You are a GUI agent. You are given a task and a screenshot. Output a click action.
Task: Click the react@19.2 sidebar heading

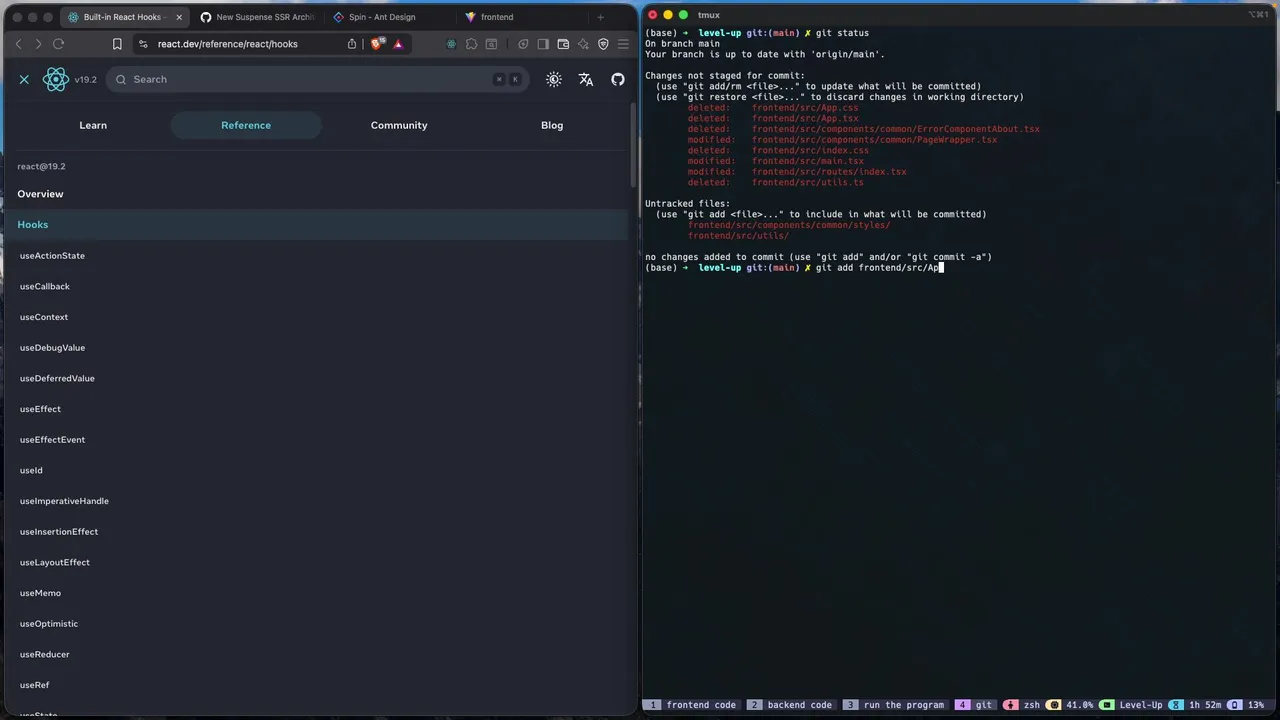pos(41,166)
